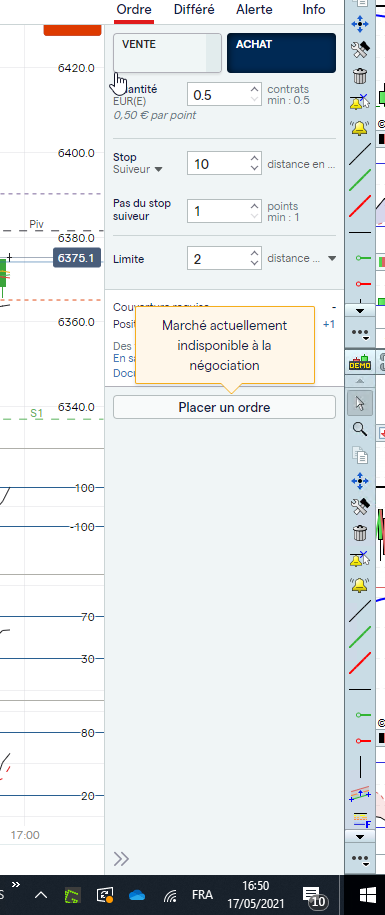The image size is (385, 915).
Task: Select the parallel channel drawing tool
Action: click(x=360, y=794)
